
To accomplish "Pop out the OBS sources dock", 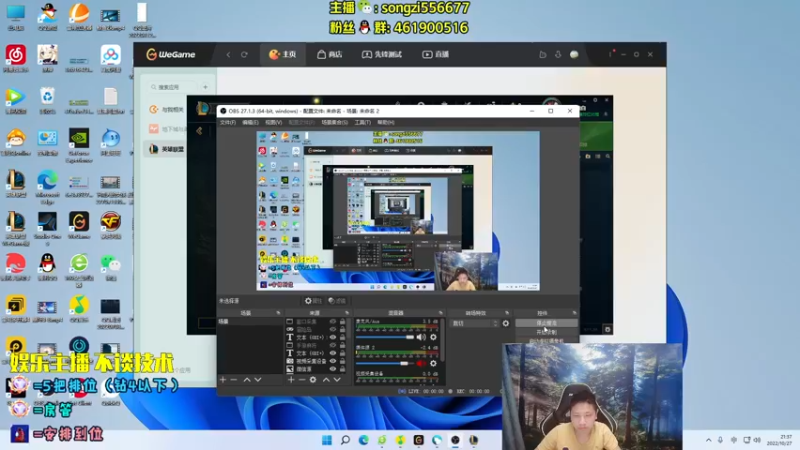I will pos(347,313).
